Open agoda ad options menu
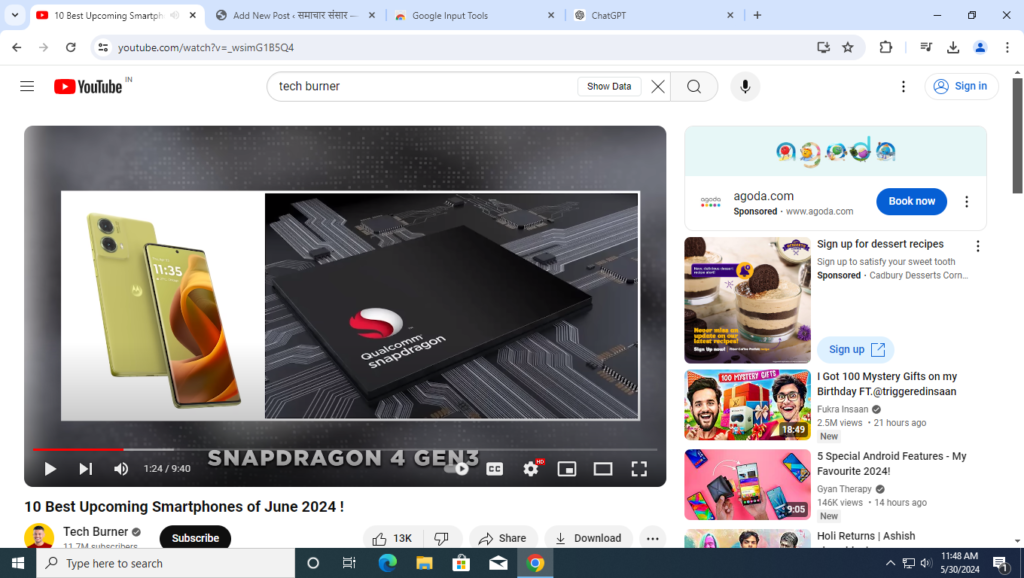Viewport: 1024px width, 578px height. pos(967,202)
